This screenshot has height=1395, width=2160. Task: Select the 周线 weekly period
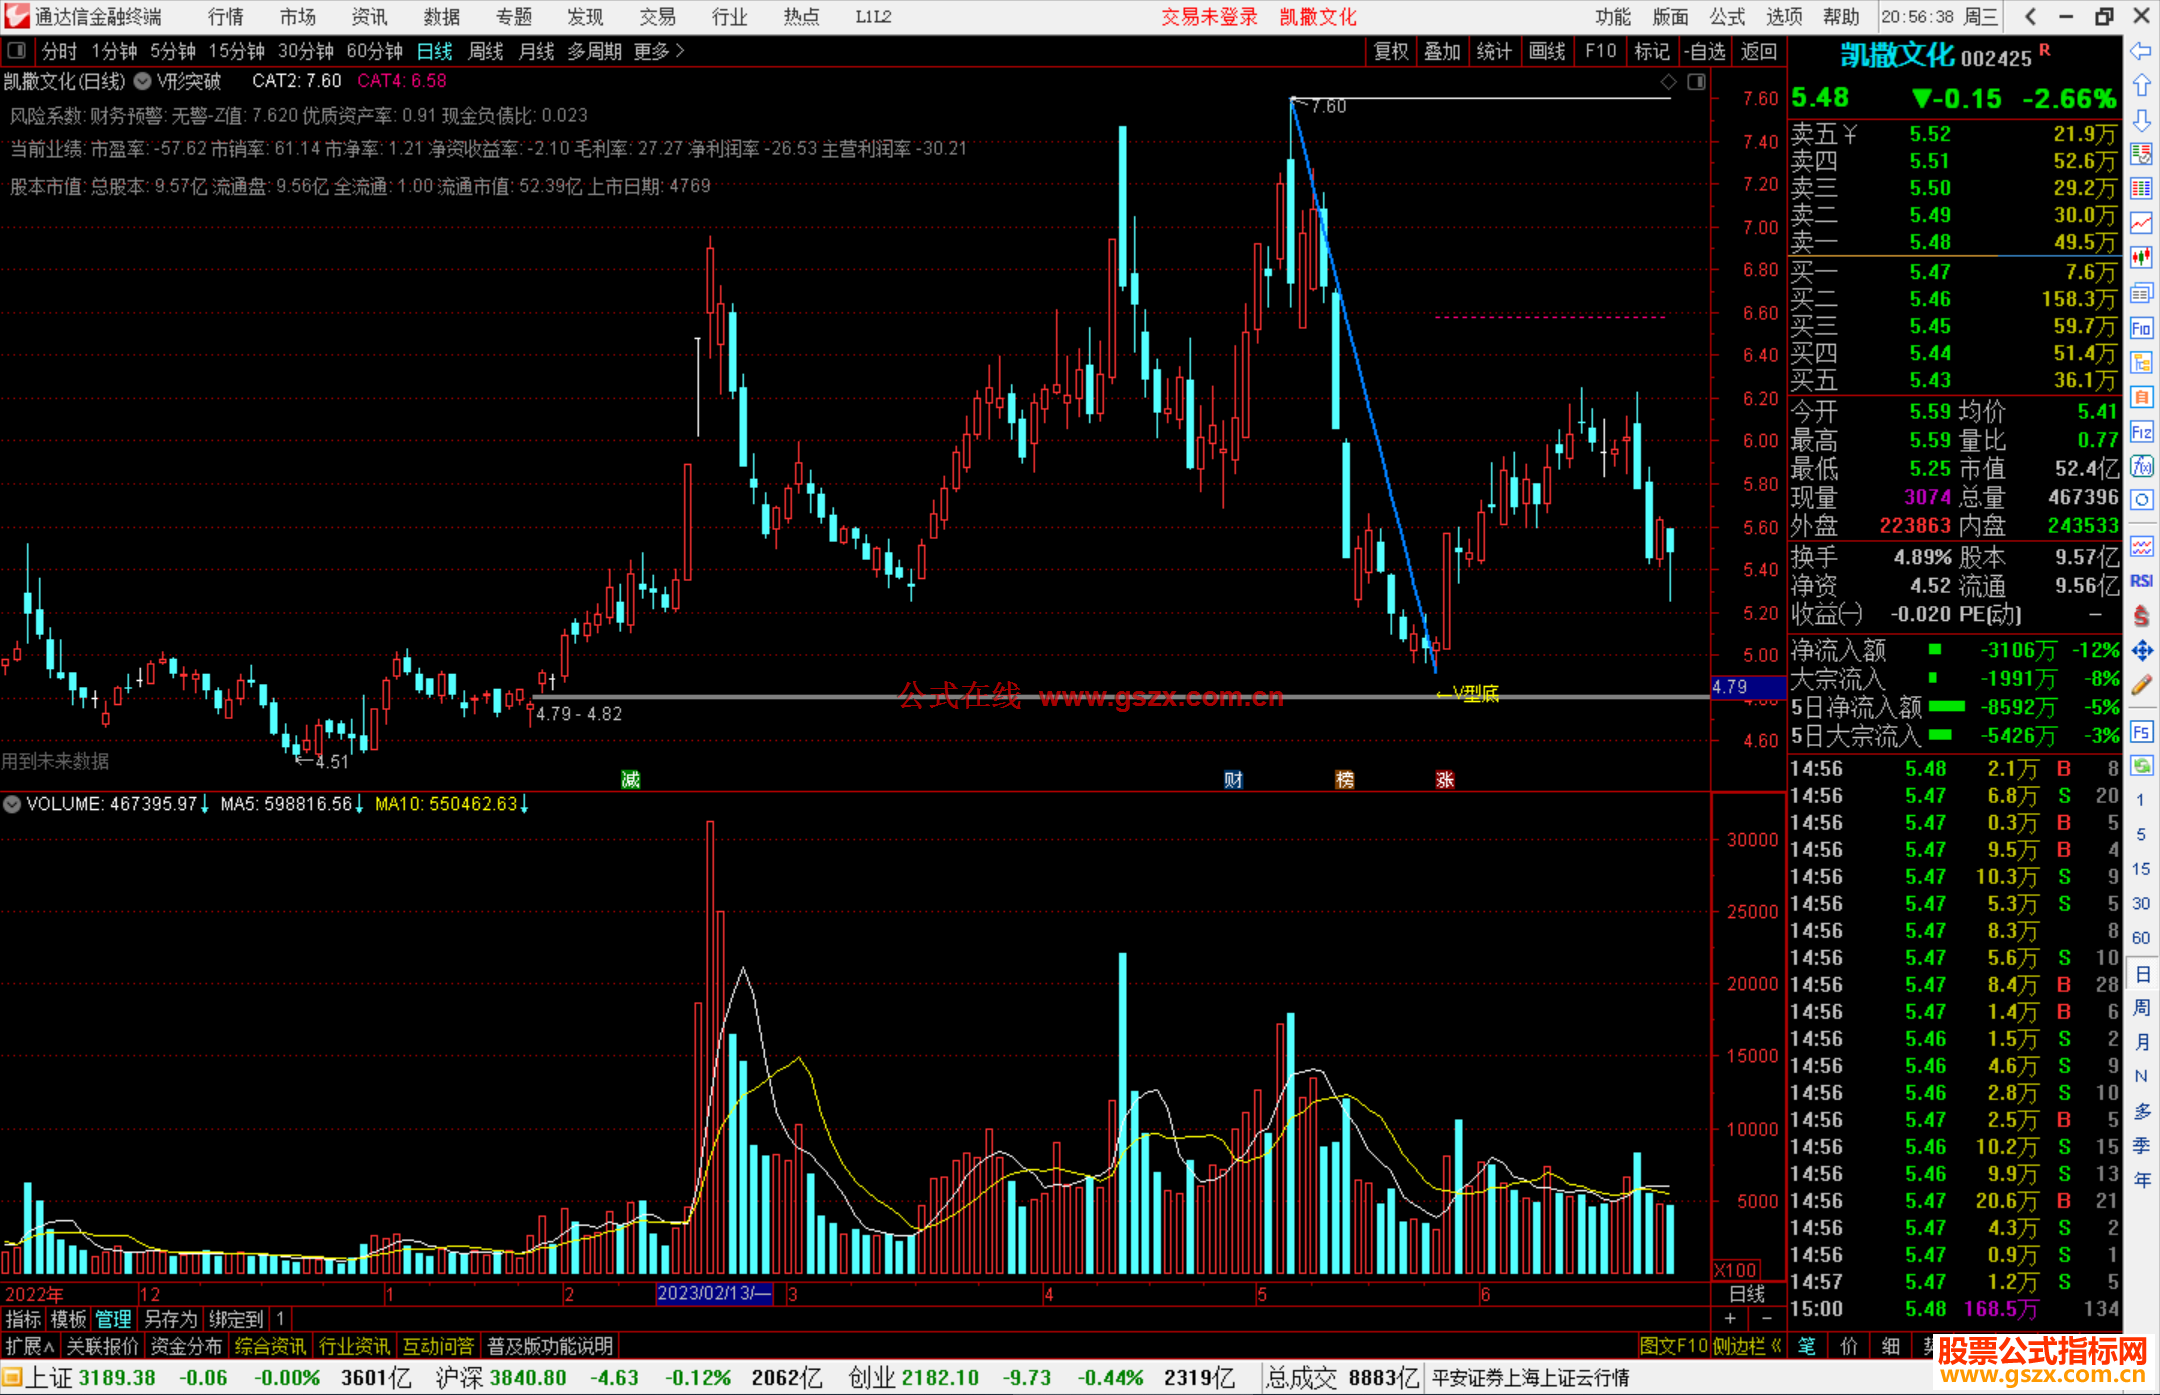coord(486,51)
